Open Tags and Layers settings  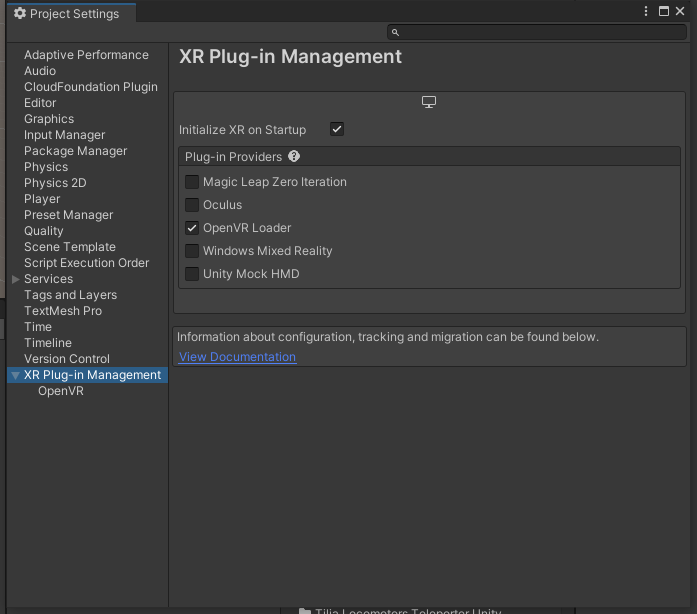tap(71, 295)
